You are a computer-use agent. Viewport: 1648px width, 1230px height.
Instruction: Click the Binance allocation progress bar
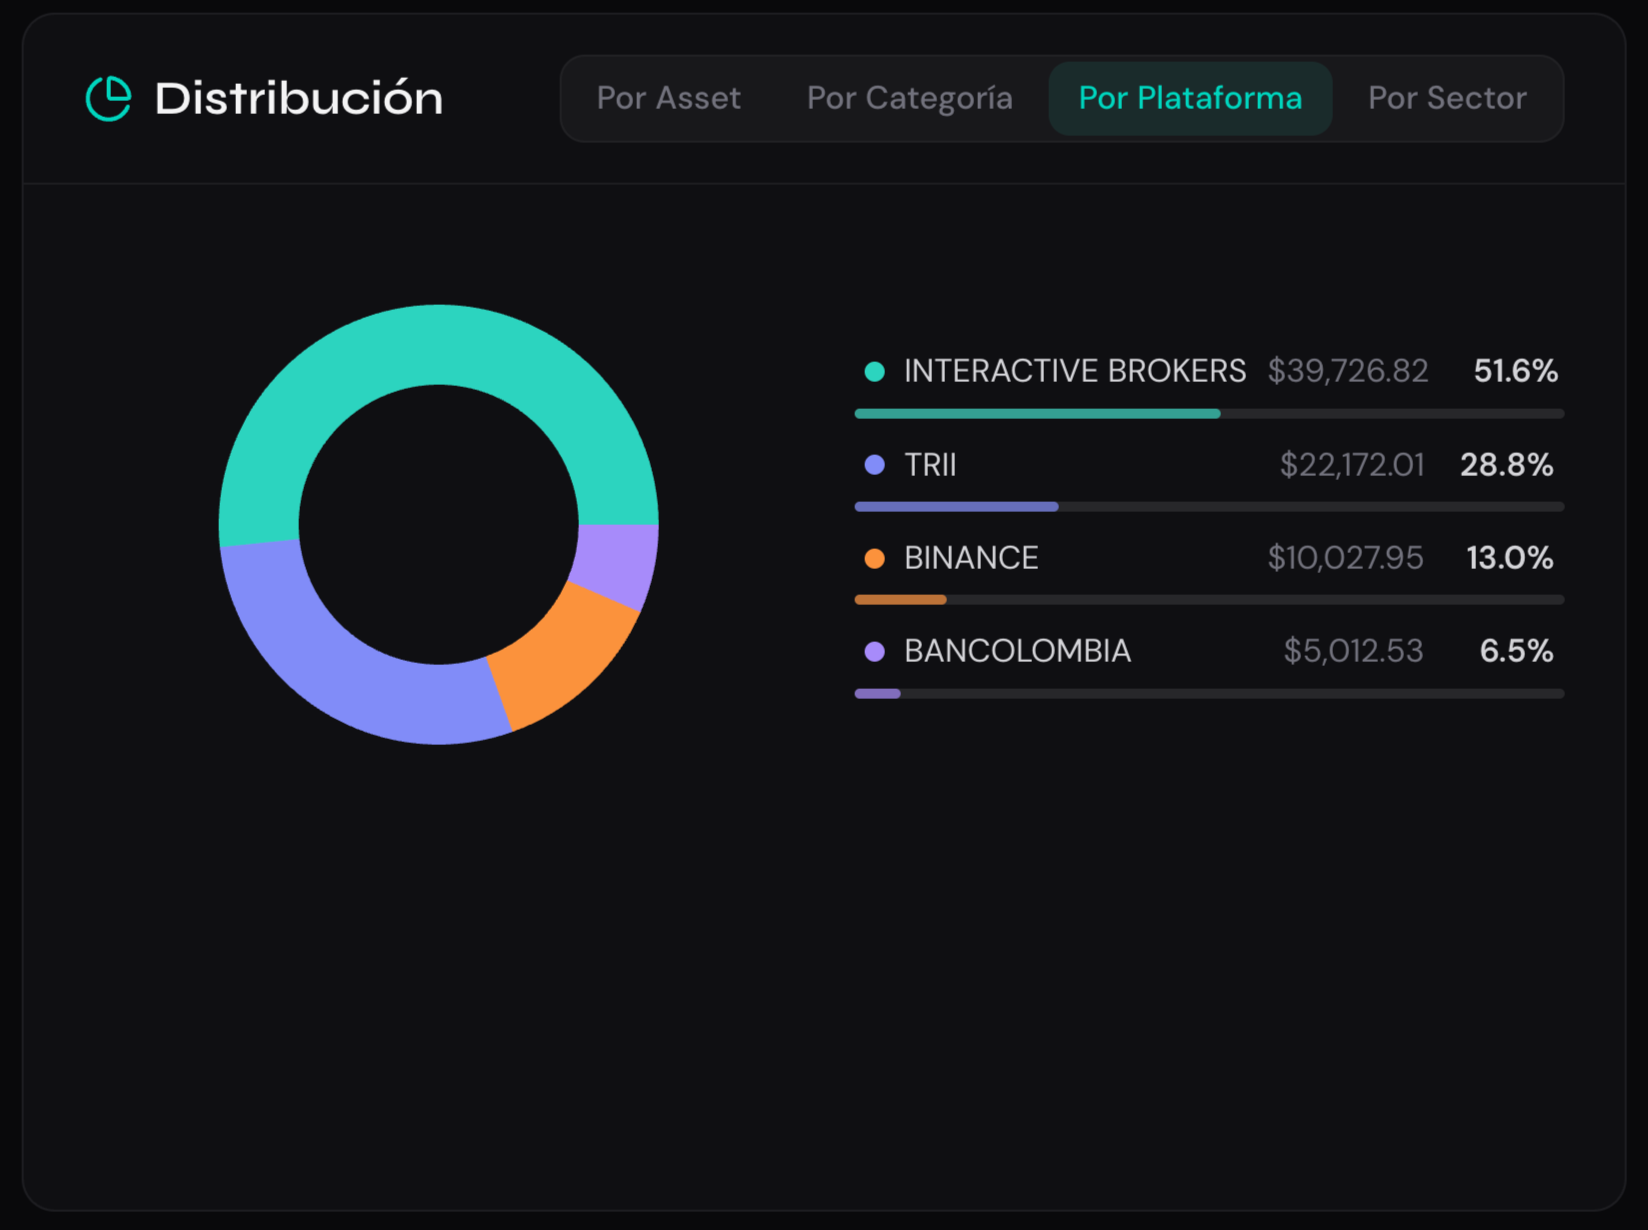click(1208, 600)
